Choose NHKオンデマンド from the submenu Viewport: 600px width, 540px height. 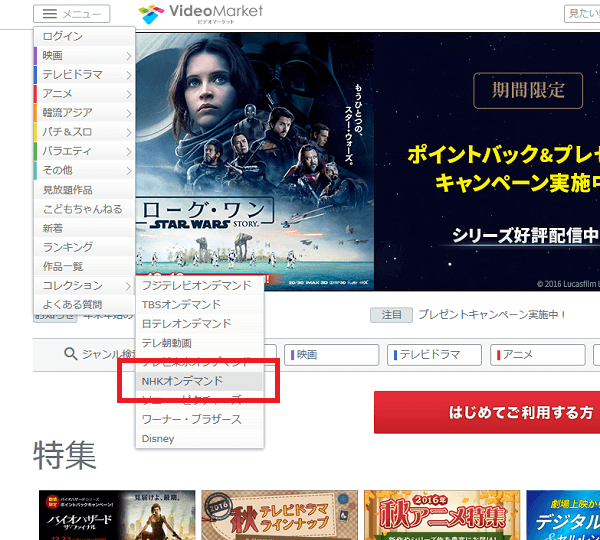[x=200, y=381]
